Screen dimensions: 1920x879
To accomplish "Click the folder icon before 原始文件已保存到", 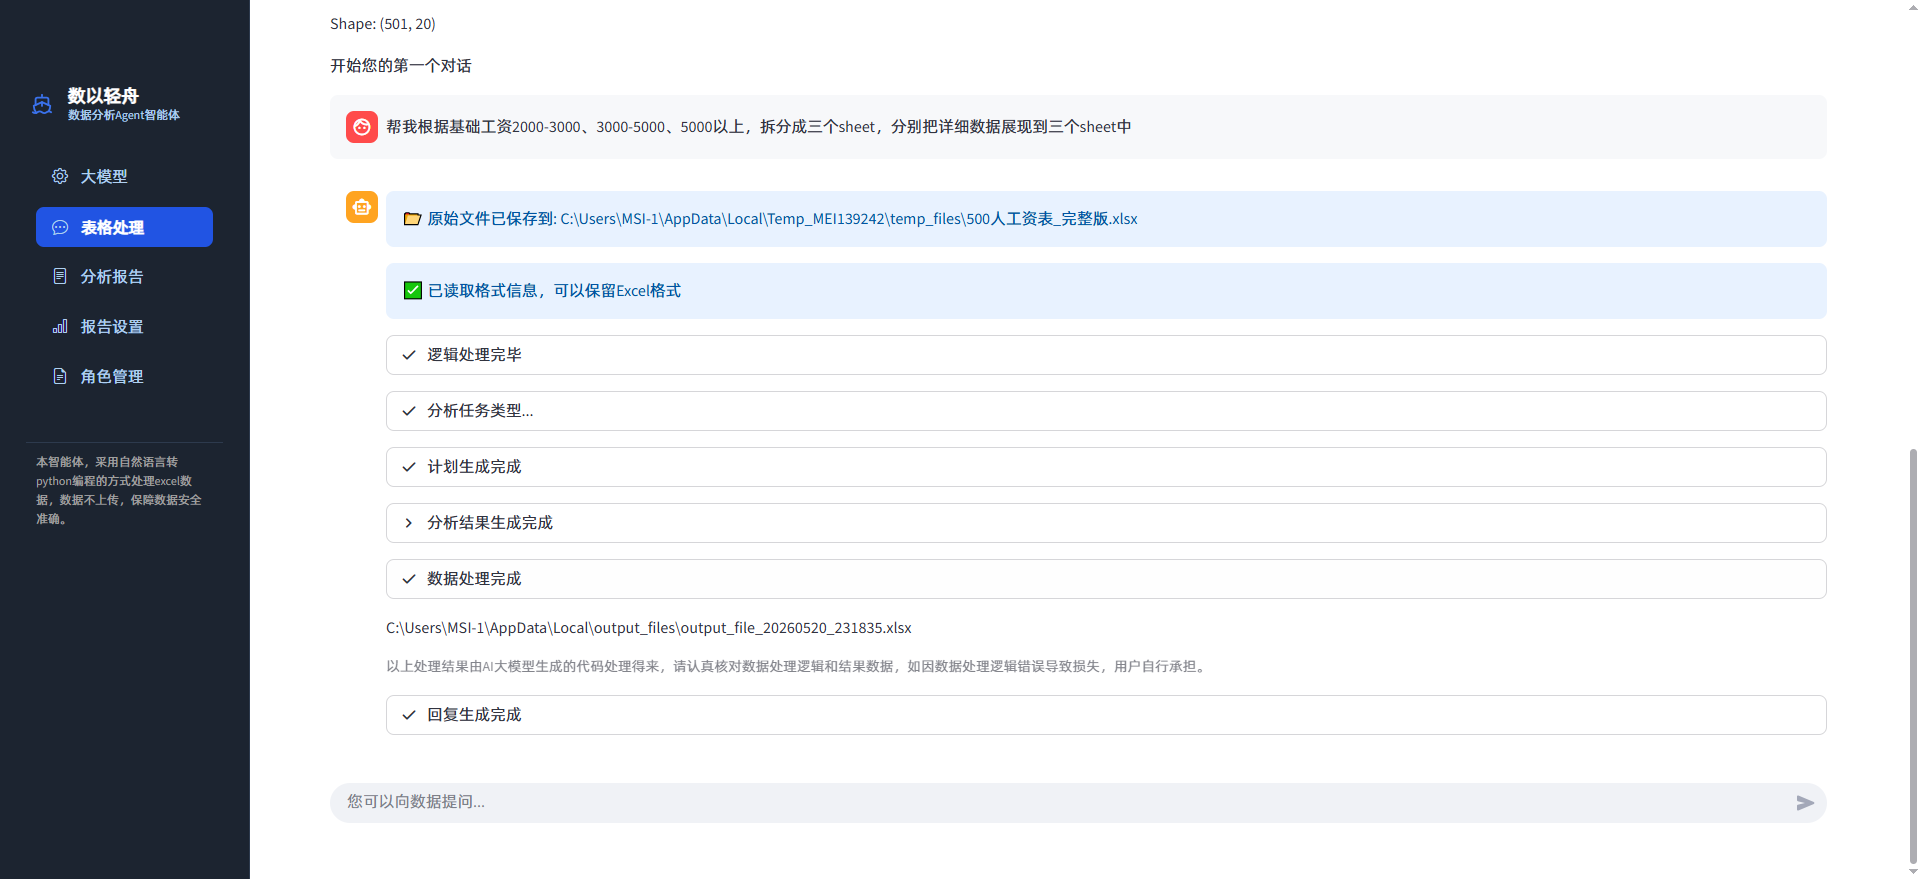I will 412,219.
